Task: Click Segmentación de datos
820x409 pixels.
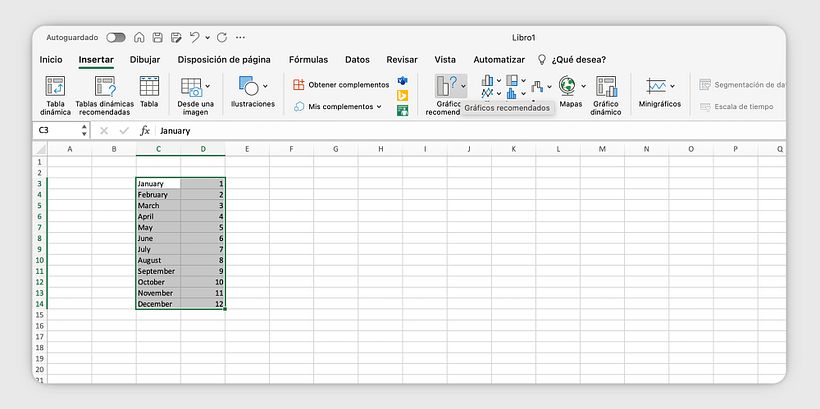Action: (x=743, y=85)
